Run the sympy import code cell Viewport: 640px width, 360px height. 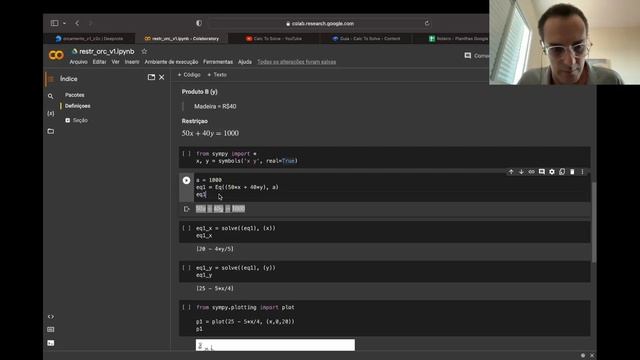tap(186, 153)
